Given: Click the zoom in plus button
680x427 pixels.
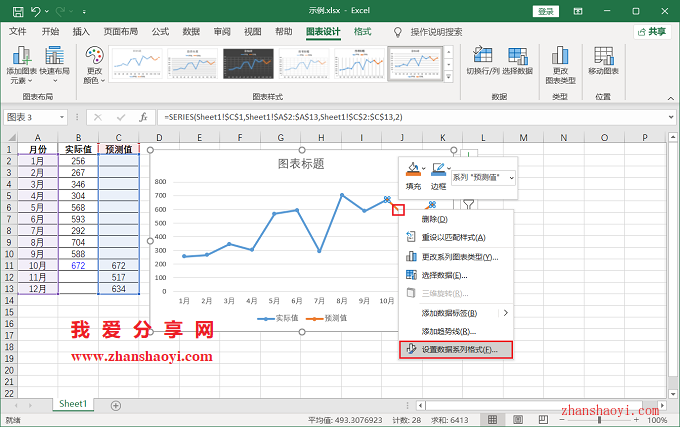Looking at the screenshot, I should click(636, 420).
